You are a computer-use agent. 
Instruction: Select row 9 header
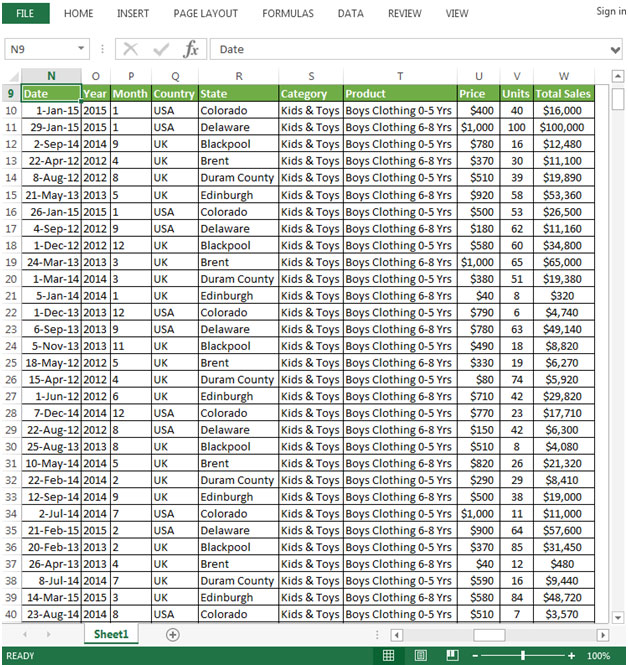[11, 94]
